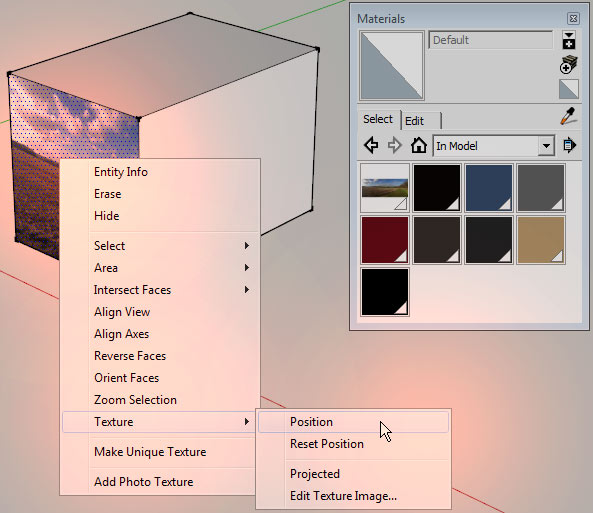
Task: Go to the materials home icon
Action: point(419,145)
